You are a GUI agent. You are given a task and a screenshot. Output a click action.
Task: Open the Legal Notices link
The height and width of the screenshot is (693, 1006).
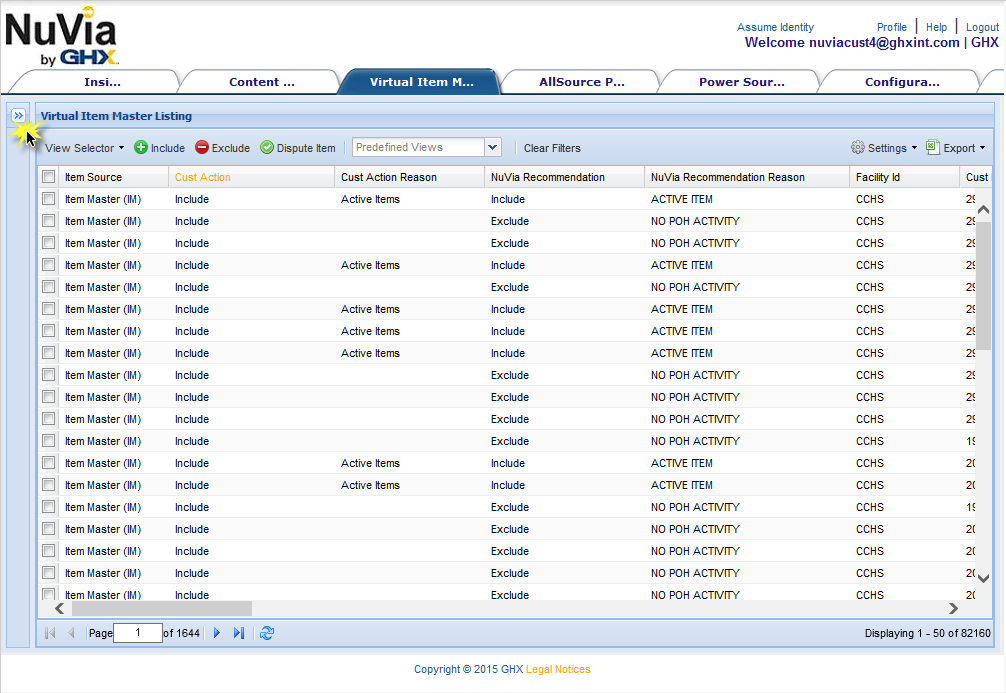pyautogui.click(x=558, y=669)
